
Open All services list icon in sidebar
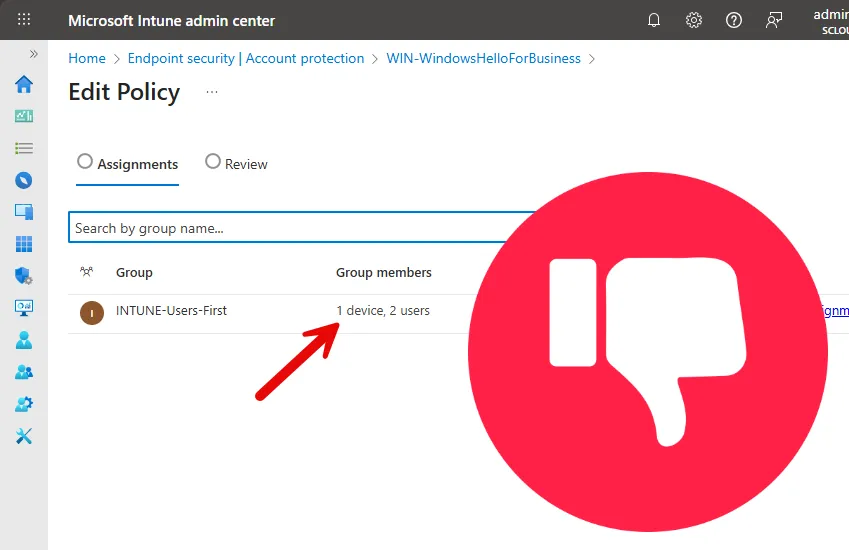pos(24,148)
